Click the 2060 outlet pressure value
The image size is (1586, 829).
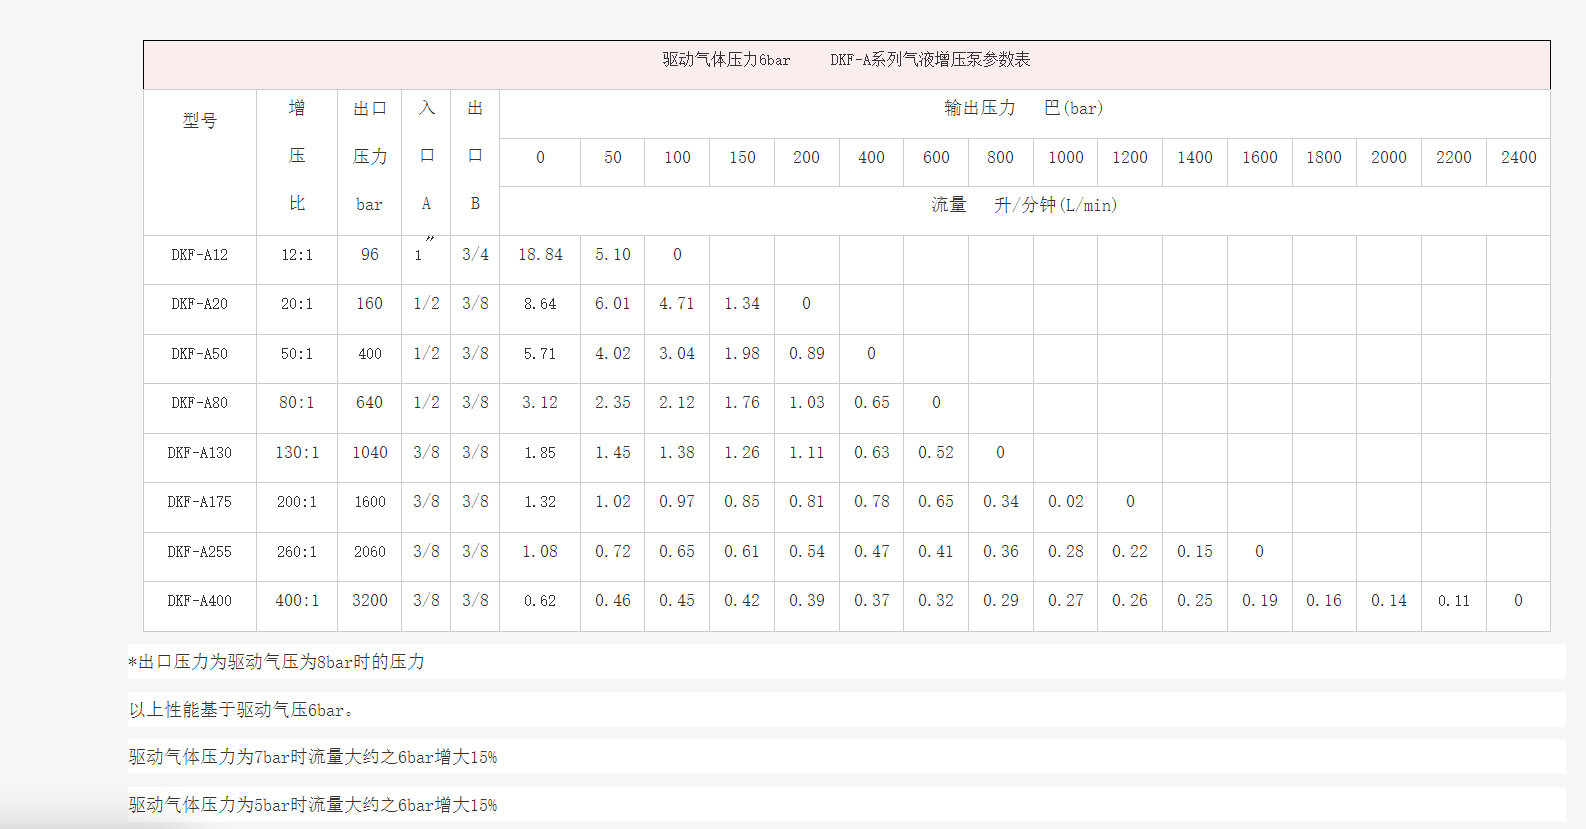(x=369, y=552)
